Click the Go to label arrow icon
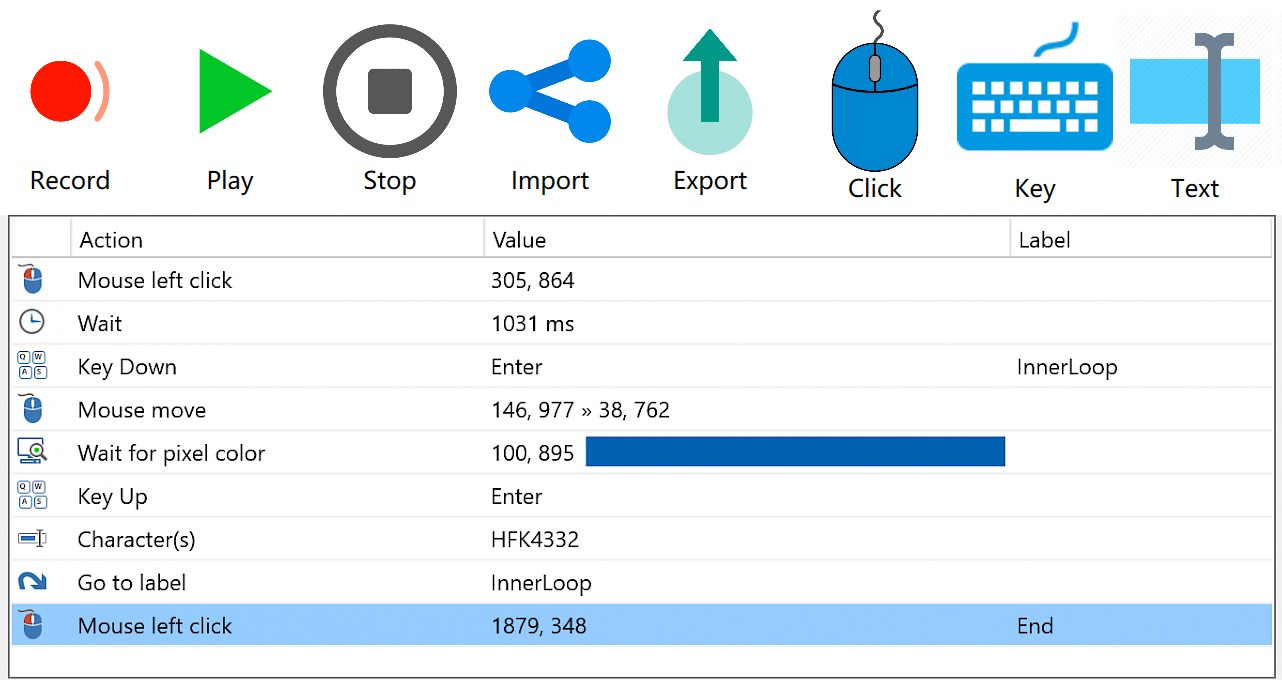This screenshot has height=680, width=1282. pyautogui.click(x=32, y=582)
